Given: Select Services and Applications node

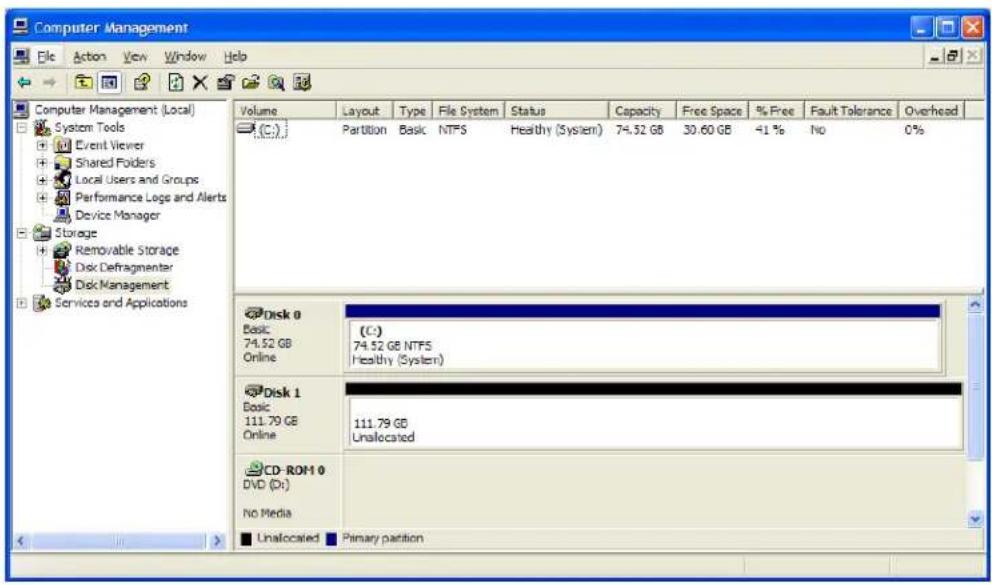Looking at the screenshot, I should tap(121, 302).
